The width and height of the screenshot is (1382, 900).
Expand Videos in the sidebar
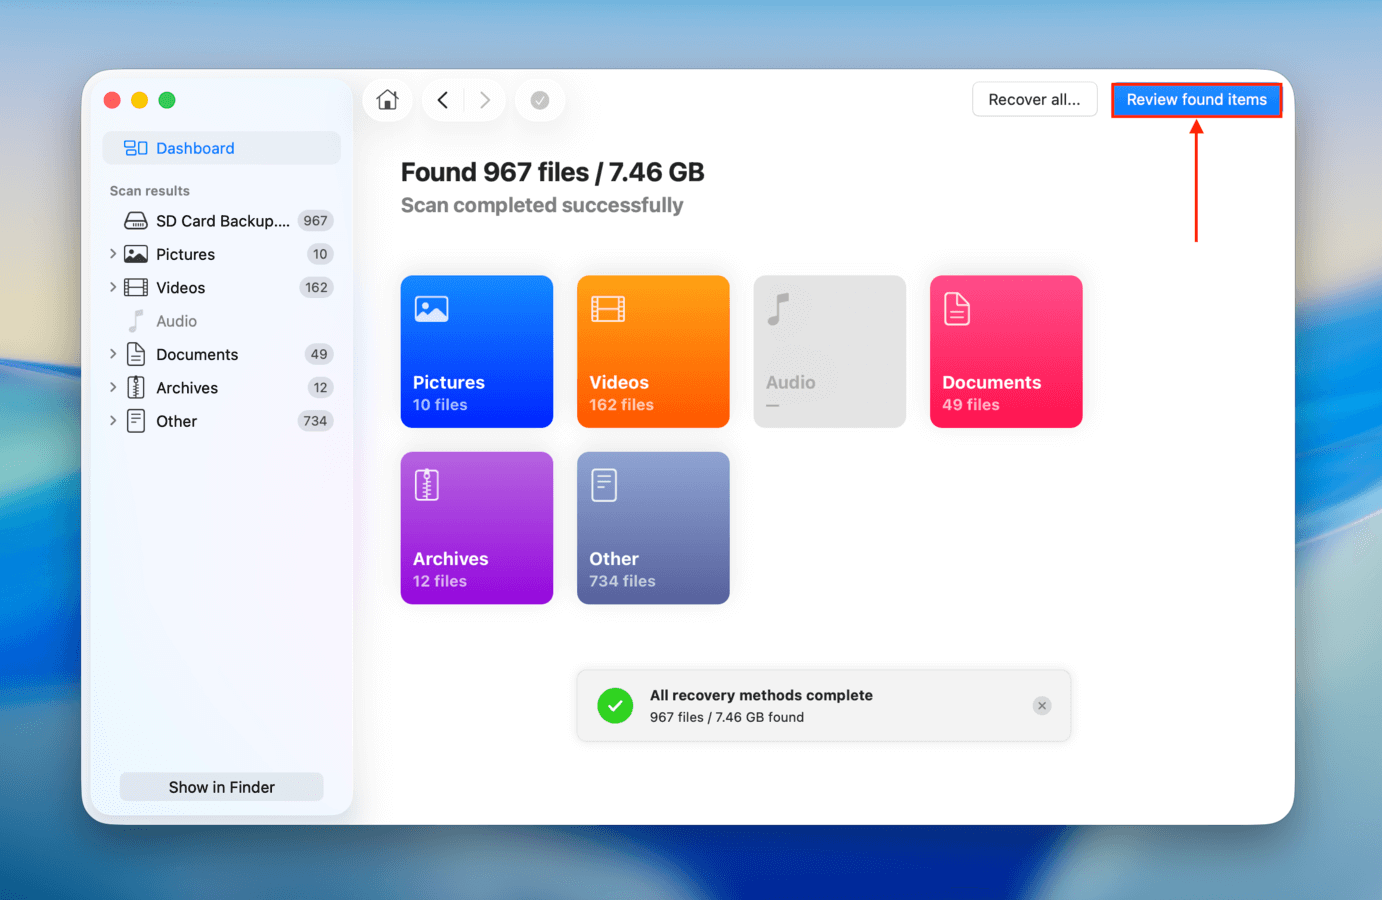[112, 287]
